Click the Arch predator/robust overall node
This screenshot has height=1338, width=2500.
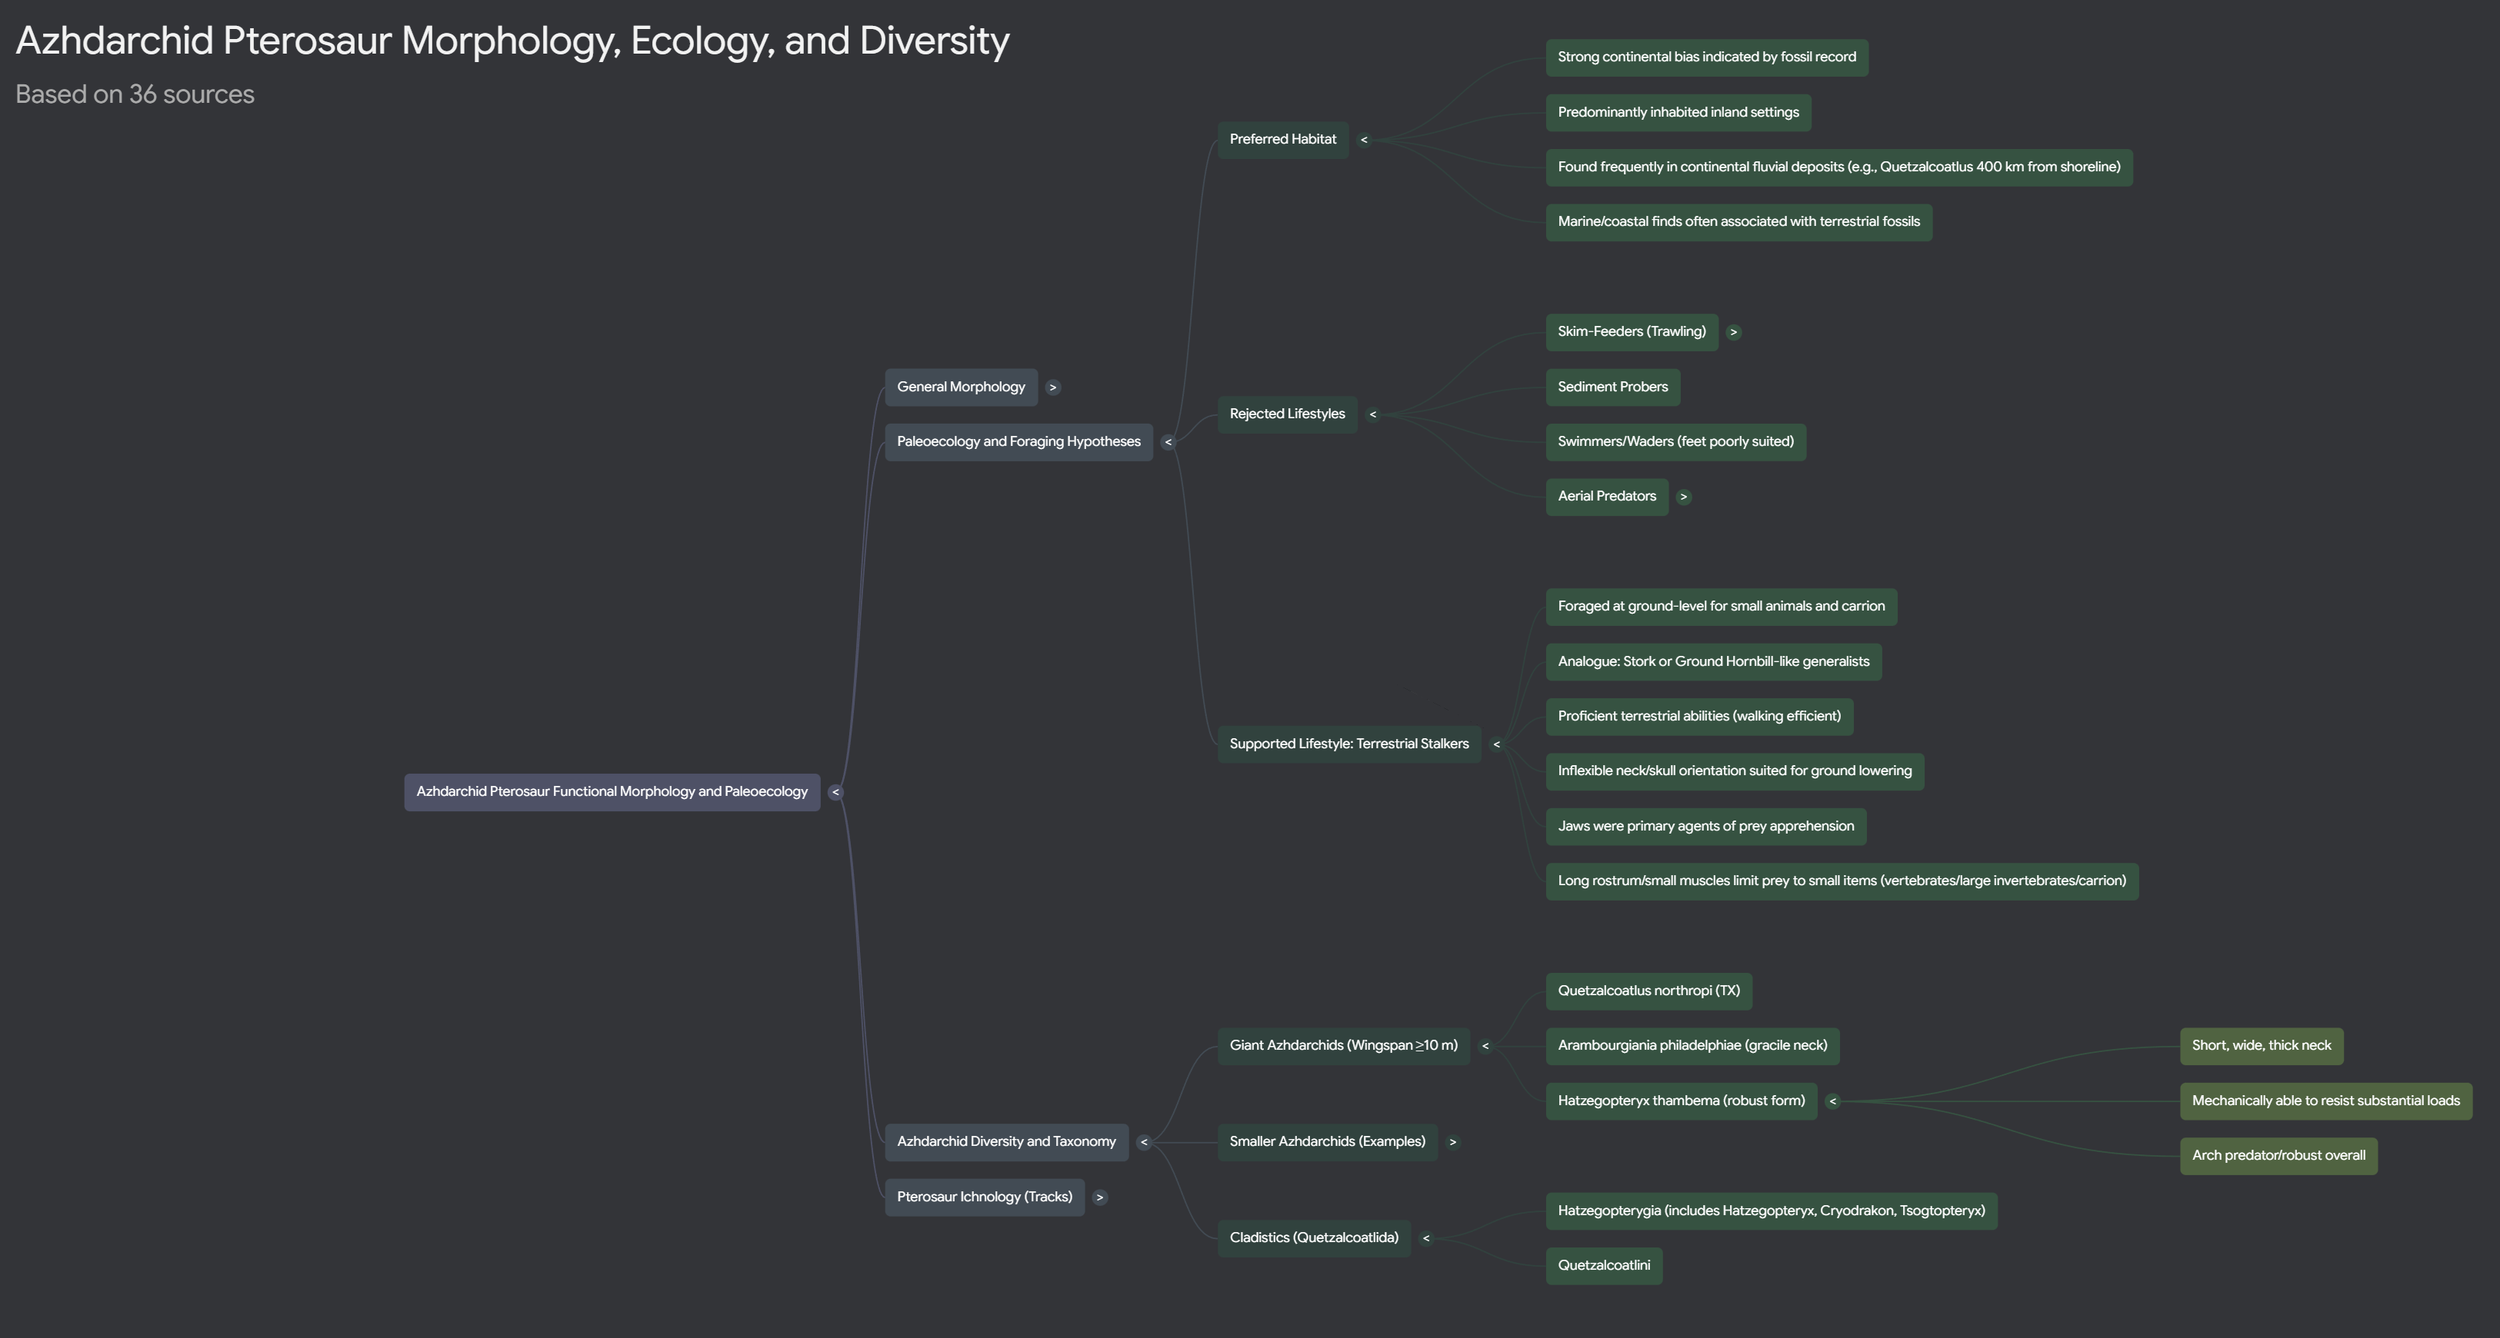coord(2277,1155)
